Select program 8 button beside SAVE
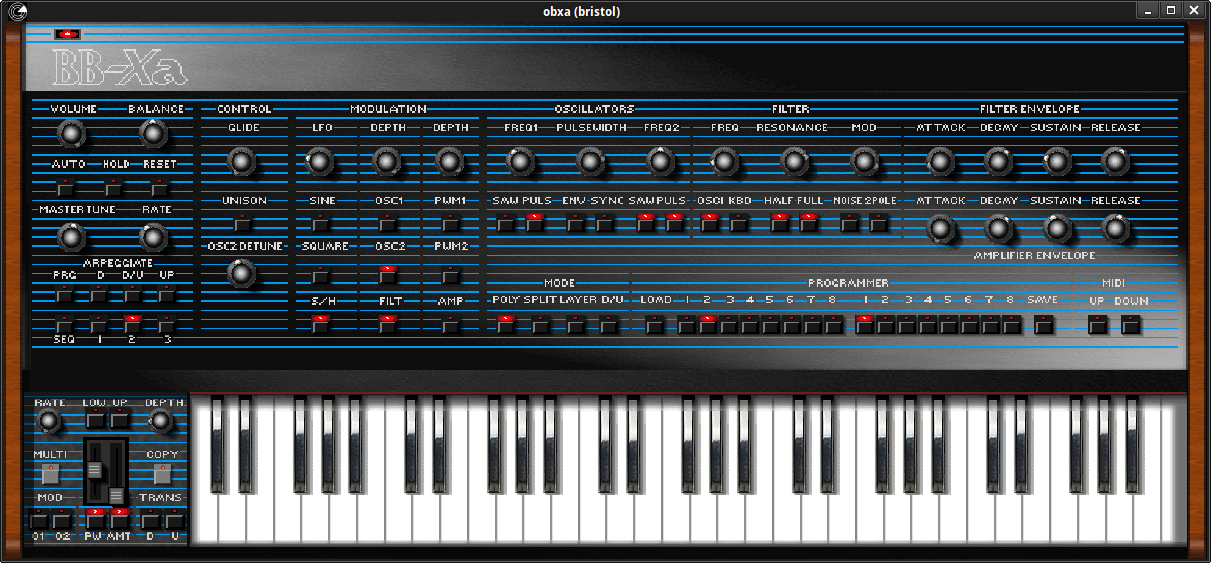The height and width of the screenshot is (563, 1211). tap(1012, 324)
